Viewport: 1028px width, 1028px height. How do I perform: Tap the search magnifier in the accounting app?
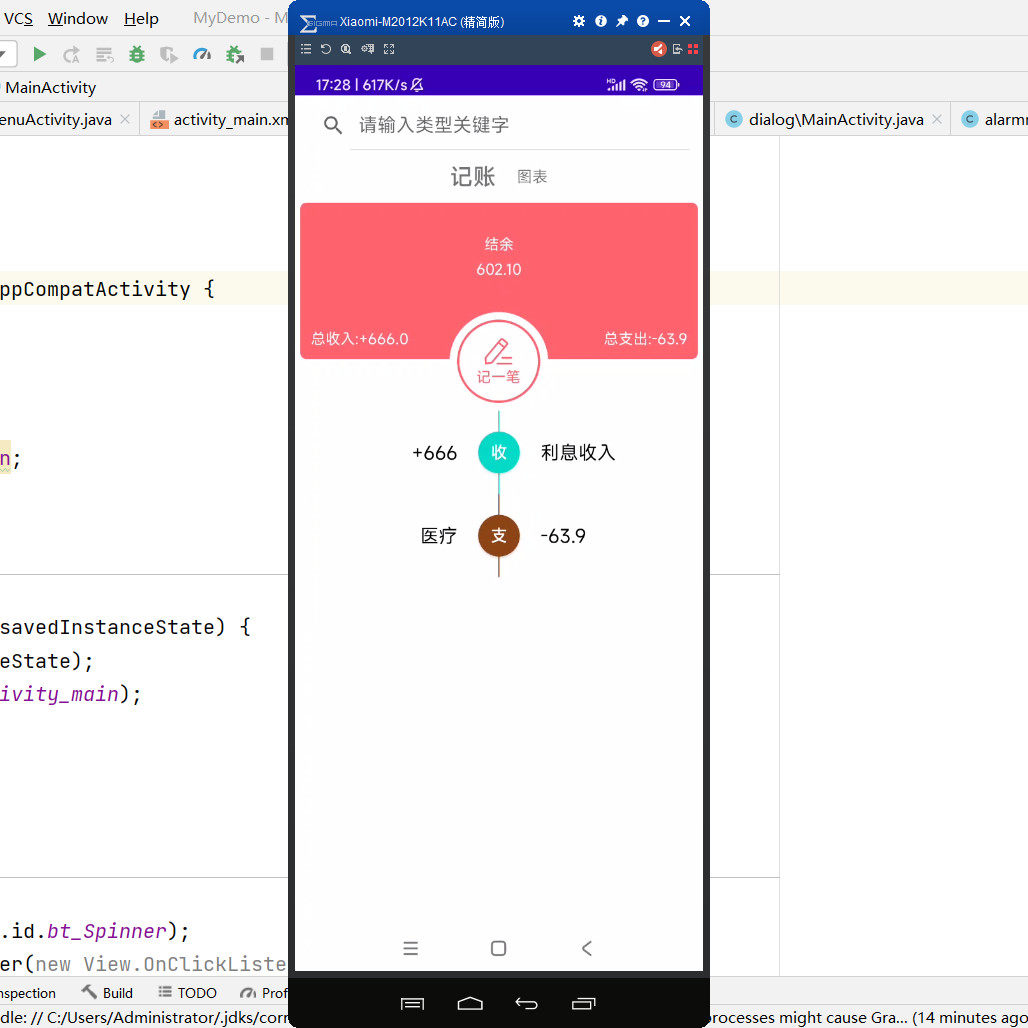pyautogui.click(x=331, y=126)
